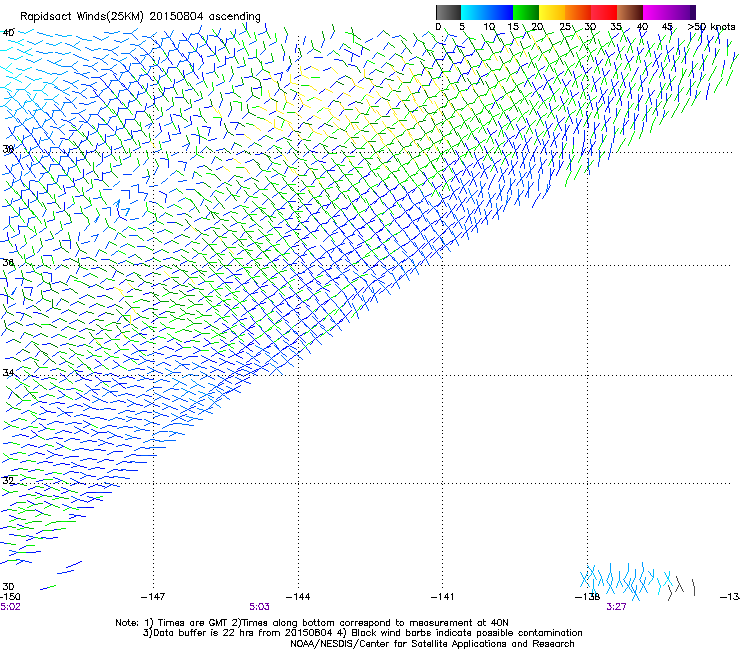This screenshot has width=740, height=650.
Task: Click the purple time stamp '5:02'
Action: point(10,607)
